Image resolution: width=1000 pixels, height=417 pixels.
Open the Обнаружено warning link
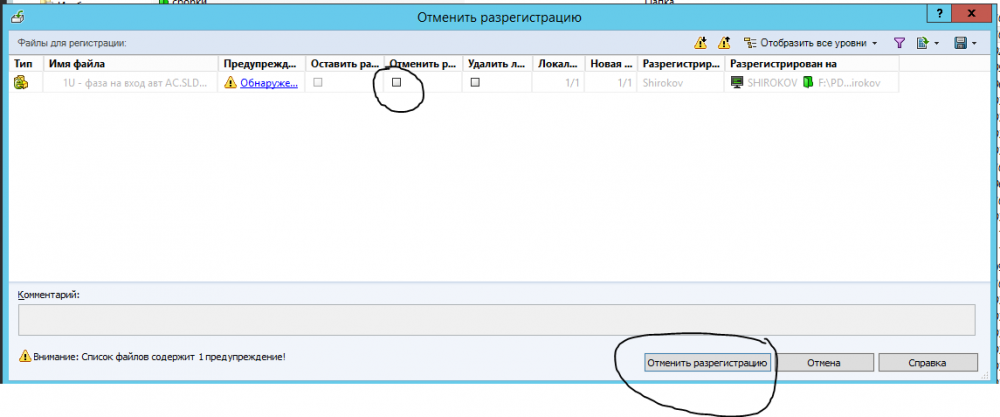(268, 83)
